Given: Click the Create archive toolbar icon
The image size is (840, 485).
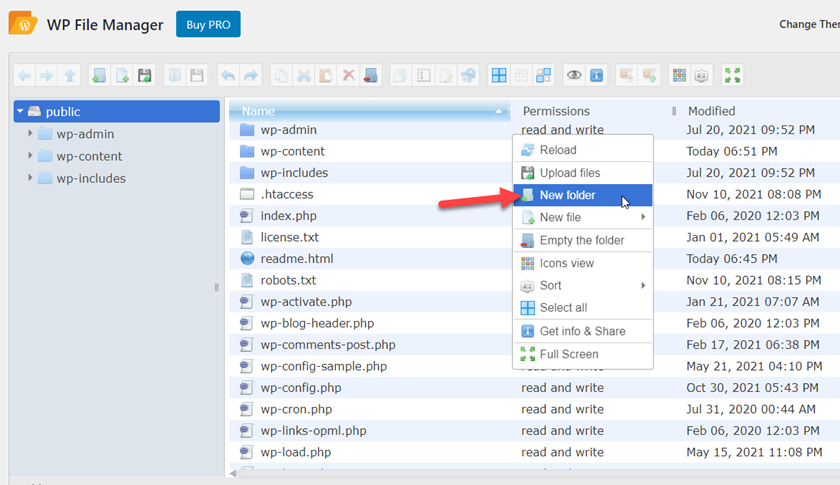Looking at the screenshot, I should coord(649,76).
